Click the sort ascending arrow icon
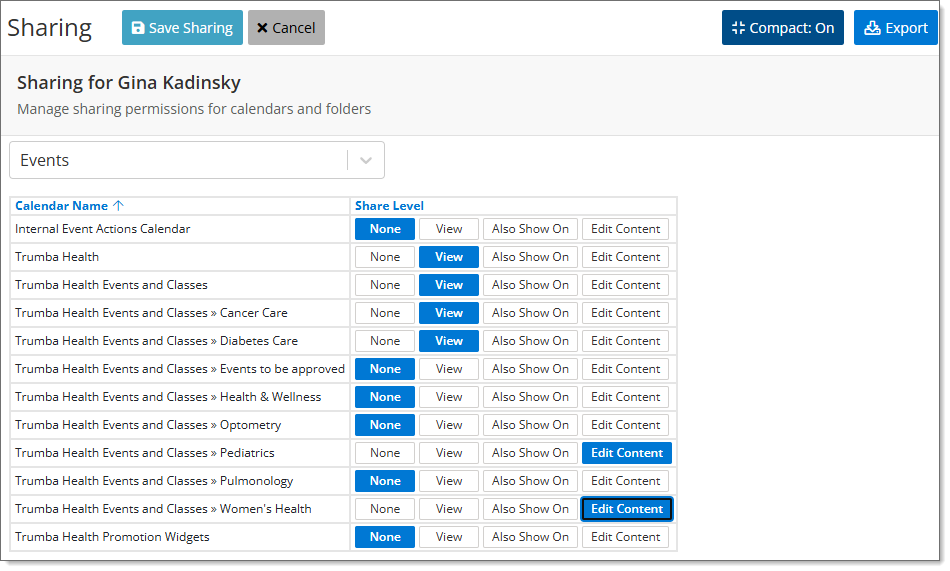The image size is (950, 571). tap(118, 205)
